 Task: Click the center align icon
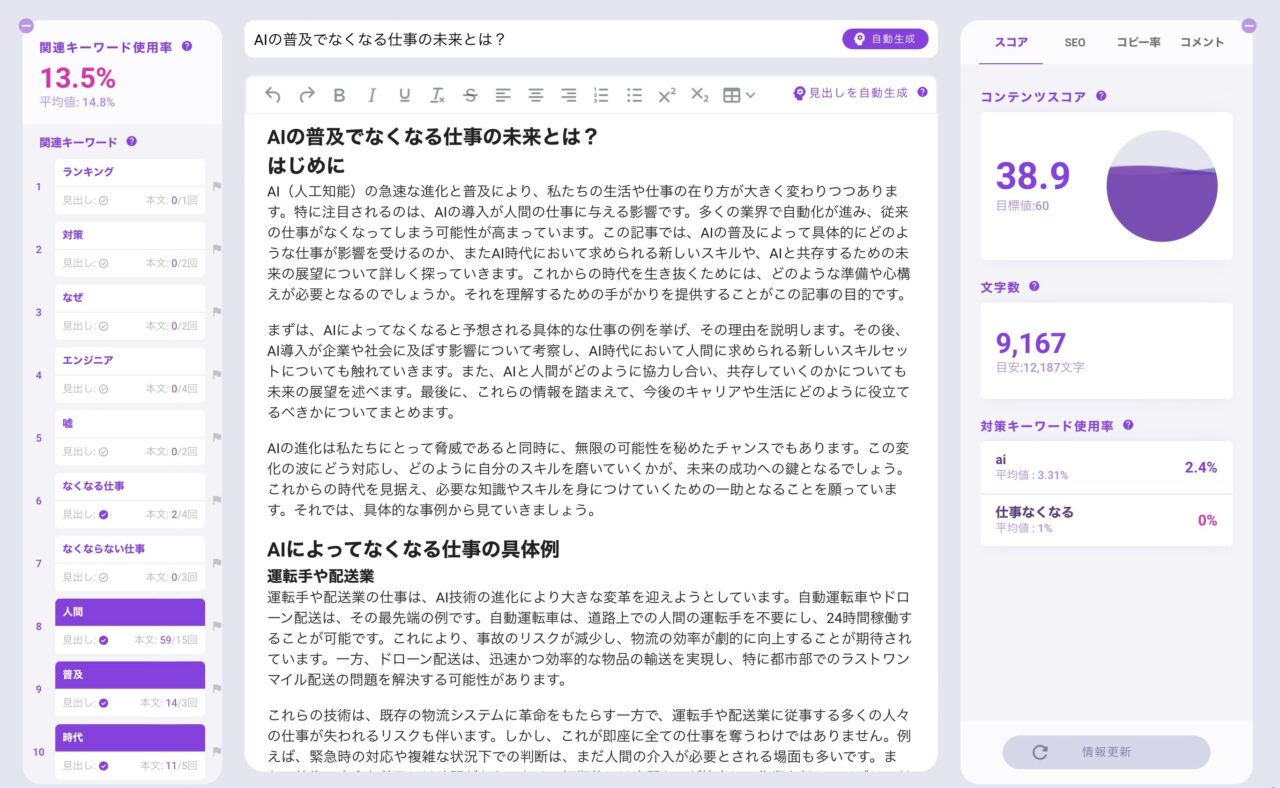pyautogui.click(x=536, y=95)
